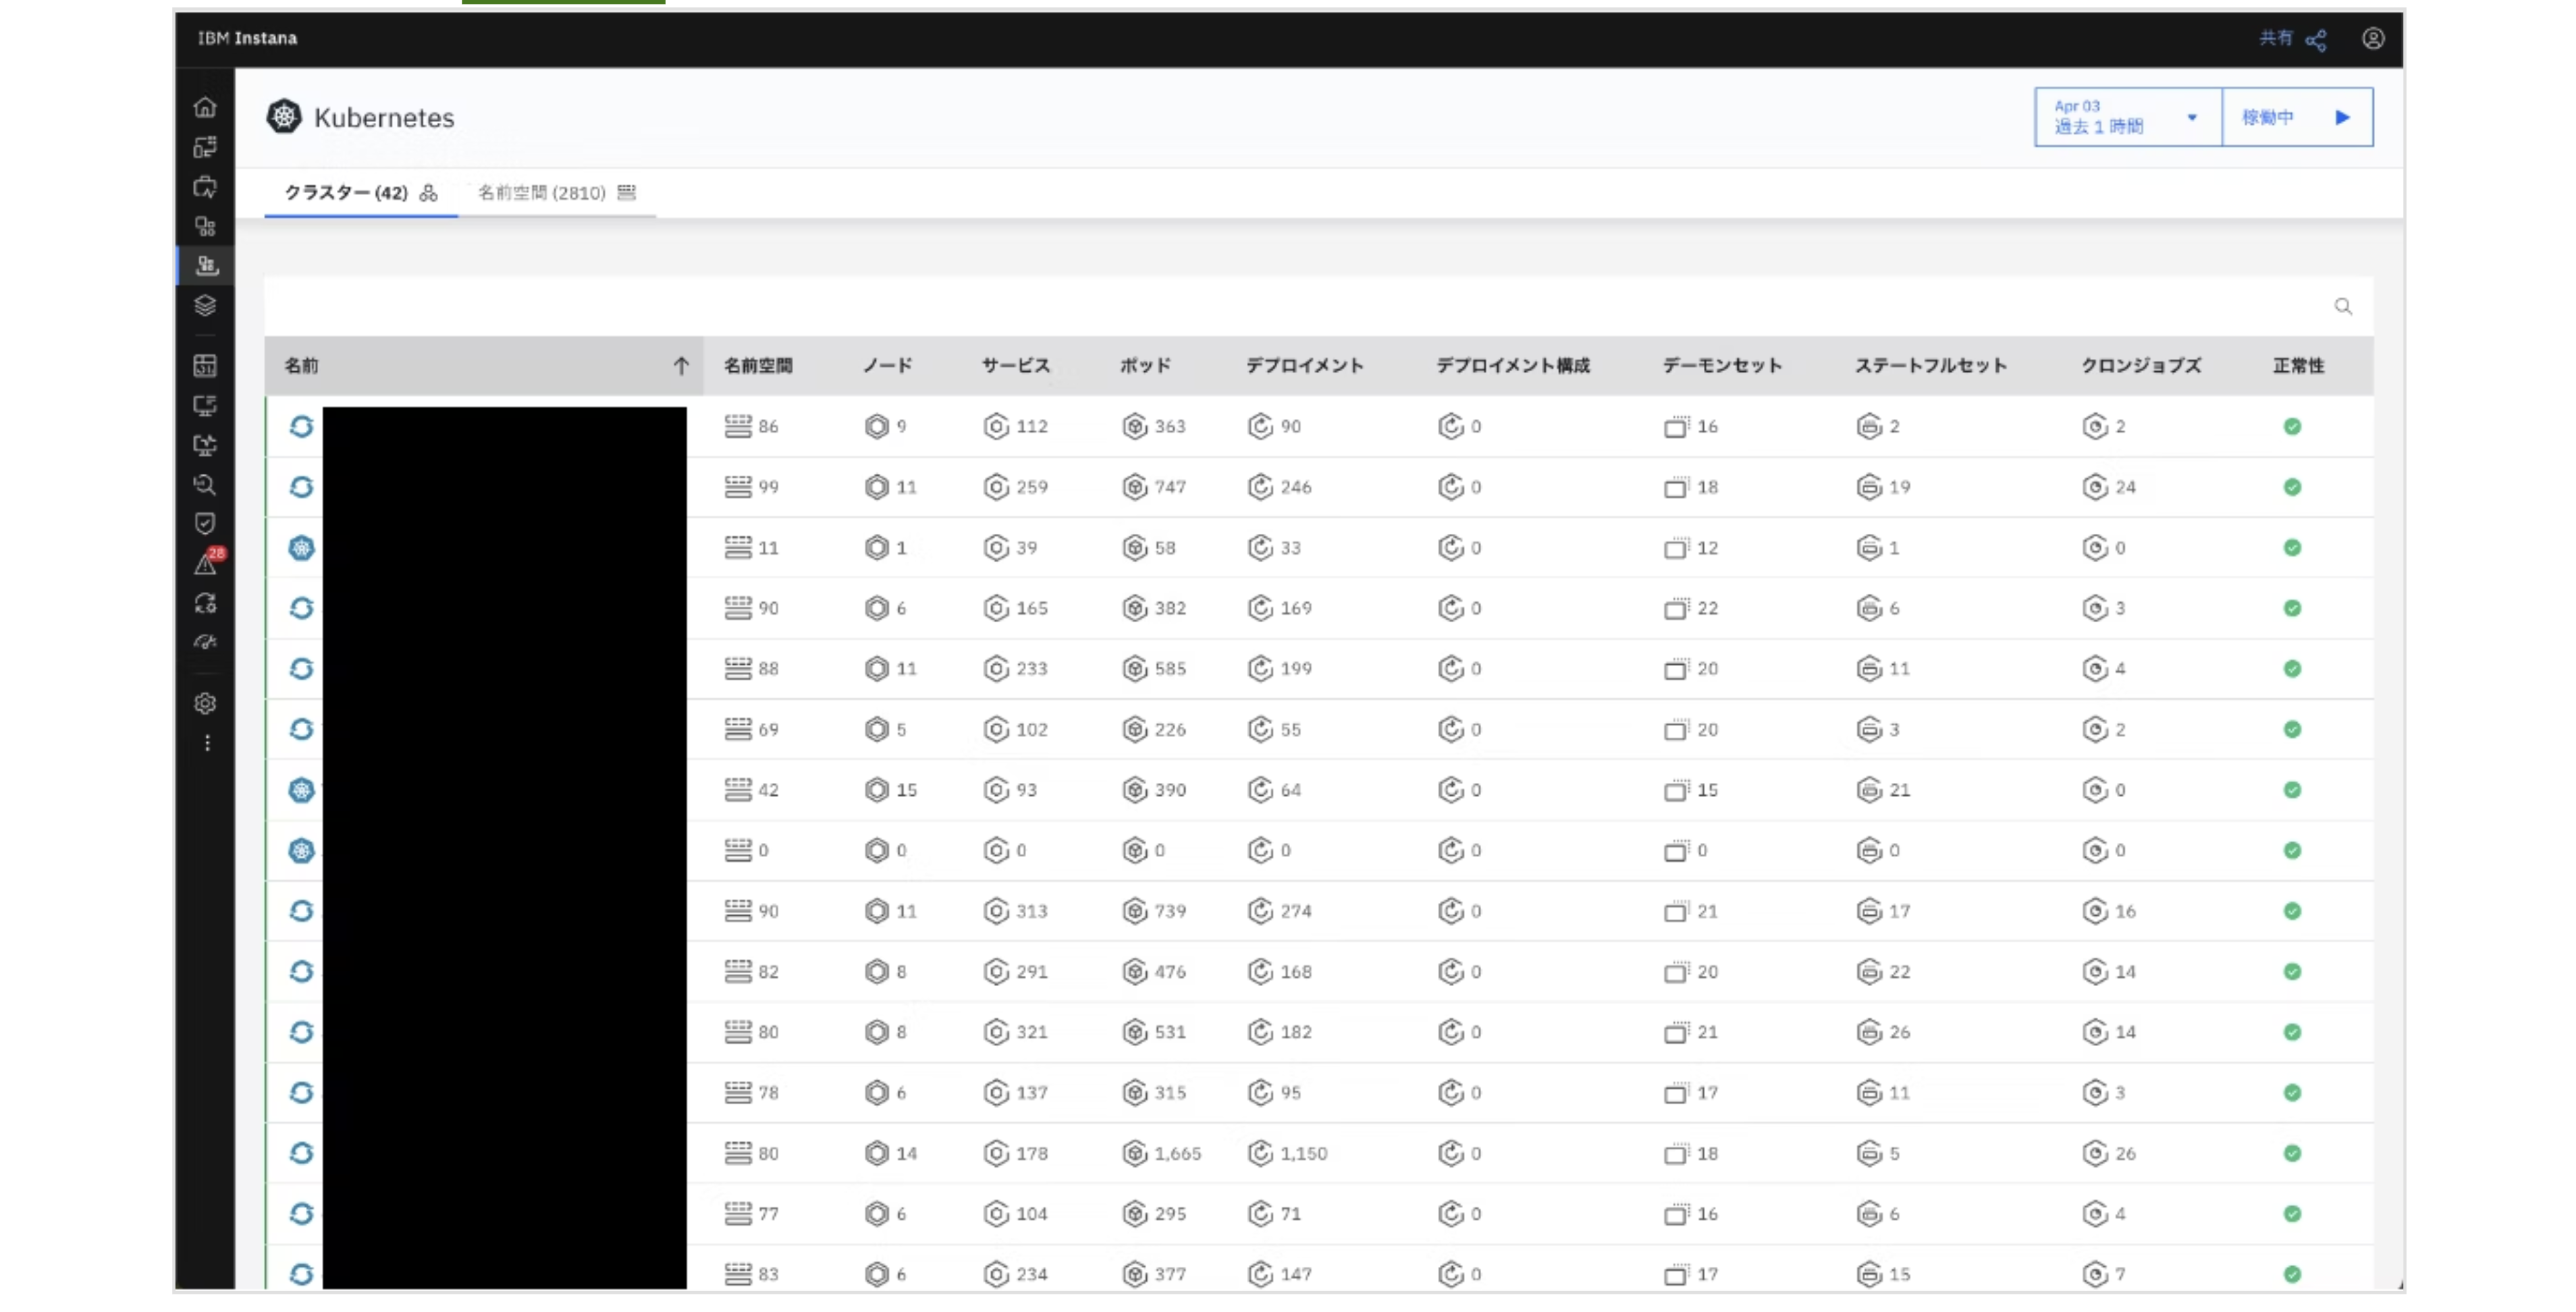Open the Settings gear in the sidebar

click(x=205, y=703)
